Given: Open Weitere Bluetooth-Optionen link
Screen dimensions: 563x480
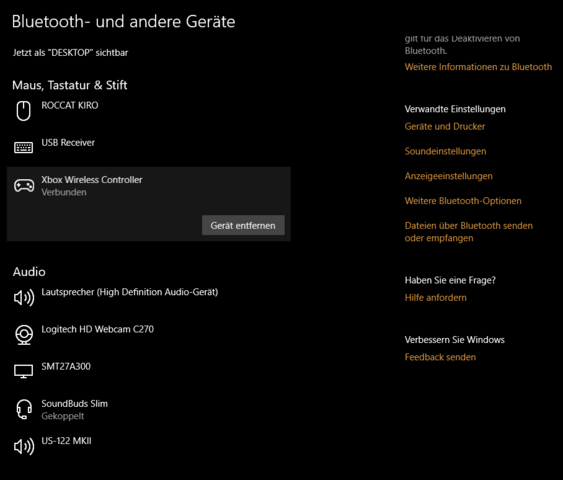Looking at the screenshot, I should point(463,201).
